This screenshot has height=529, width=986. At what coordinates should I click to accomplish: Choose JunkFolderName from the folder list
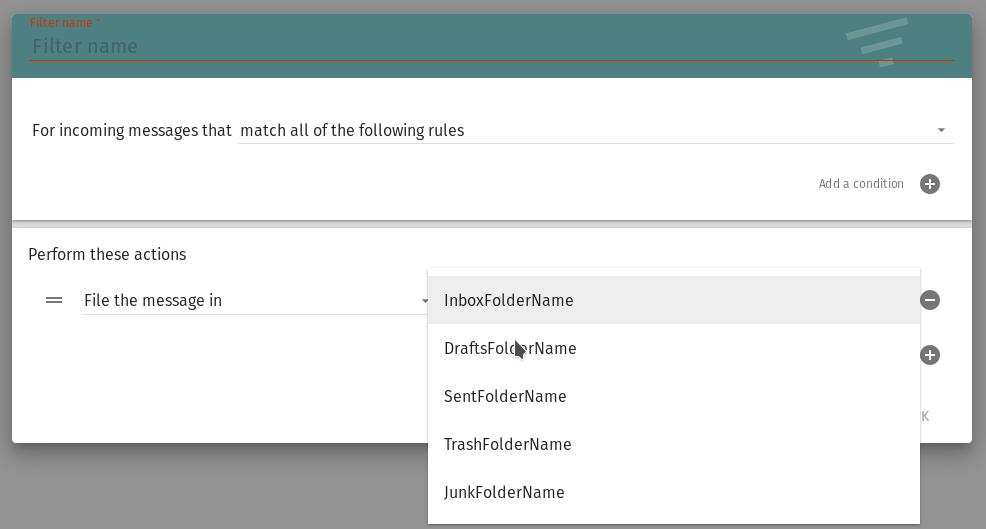504,492
